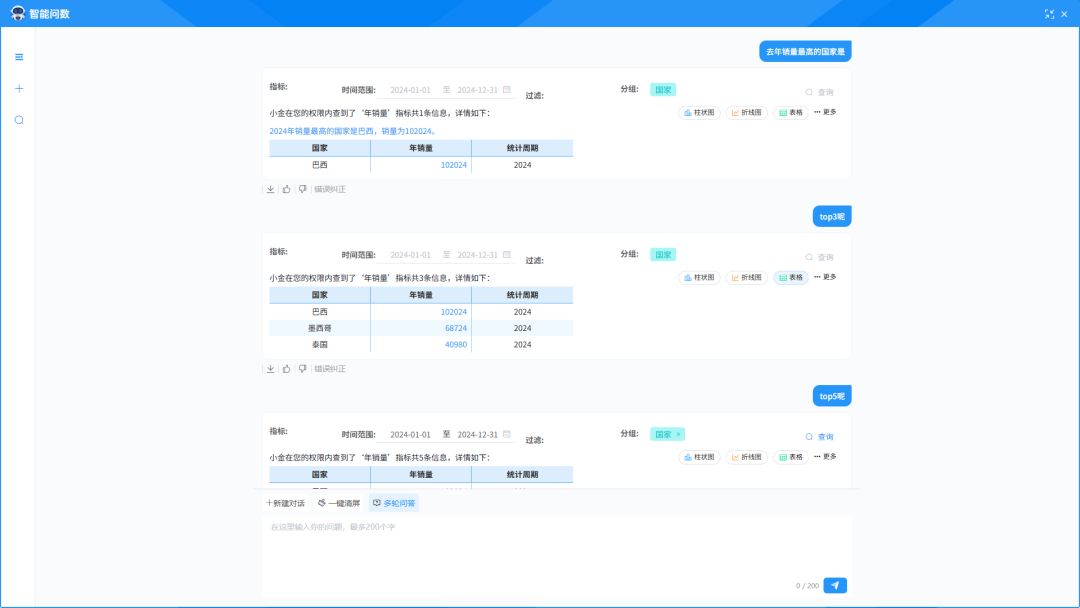This screenshot has height=608, width=1080.
Task: Open date range calendar in top5 answer
Action: coord(507,435)
